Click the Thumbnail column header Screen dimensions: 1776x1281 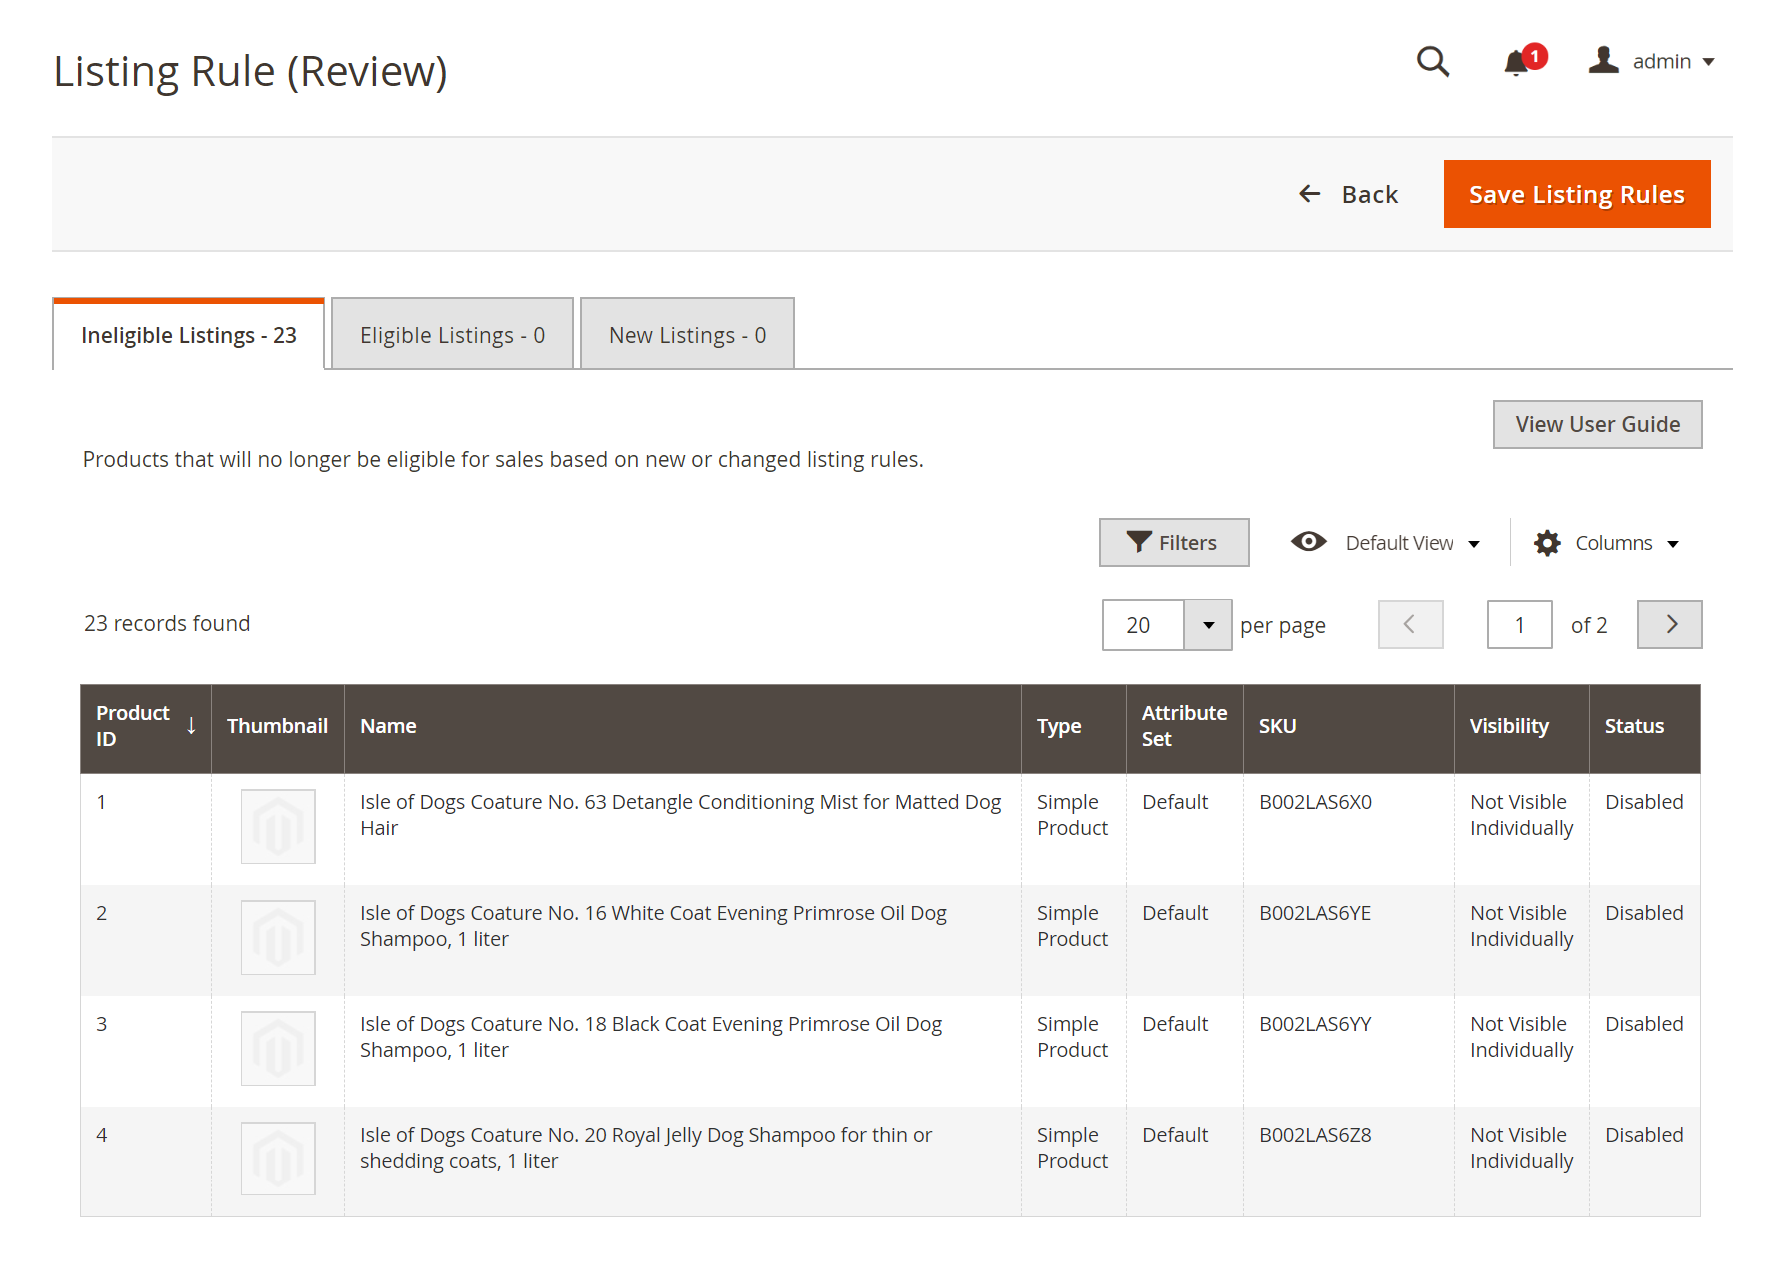pos(277,727)
